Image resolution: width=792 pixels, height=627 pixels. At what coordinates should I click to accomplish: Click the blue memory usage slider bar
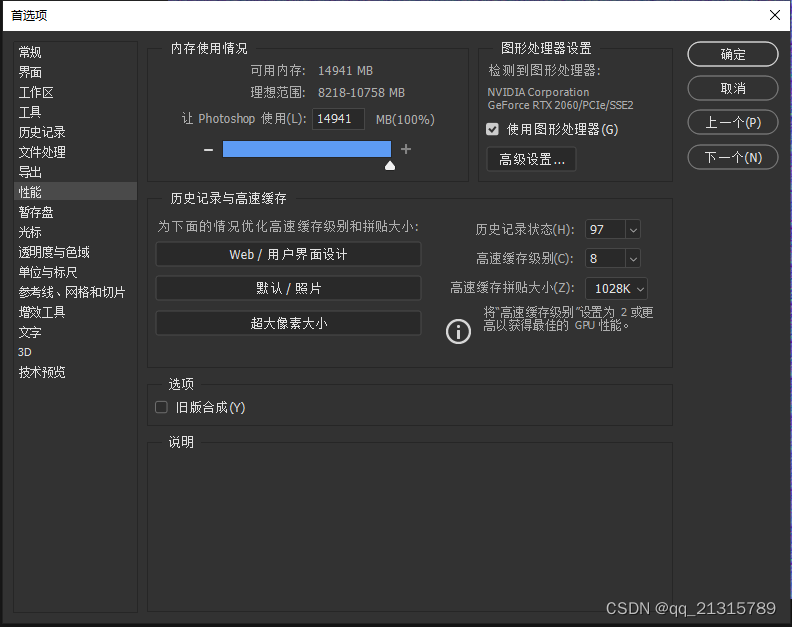point(307,149)
